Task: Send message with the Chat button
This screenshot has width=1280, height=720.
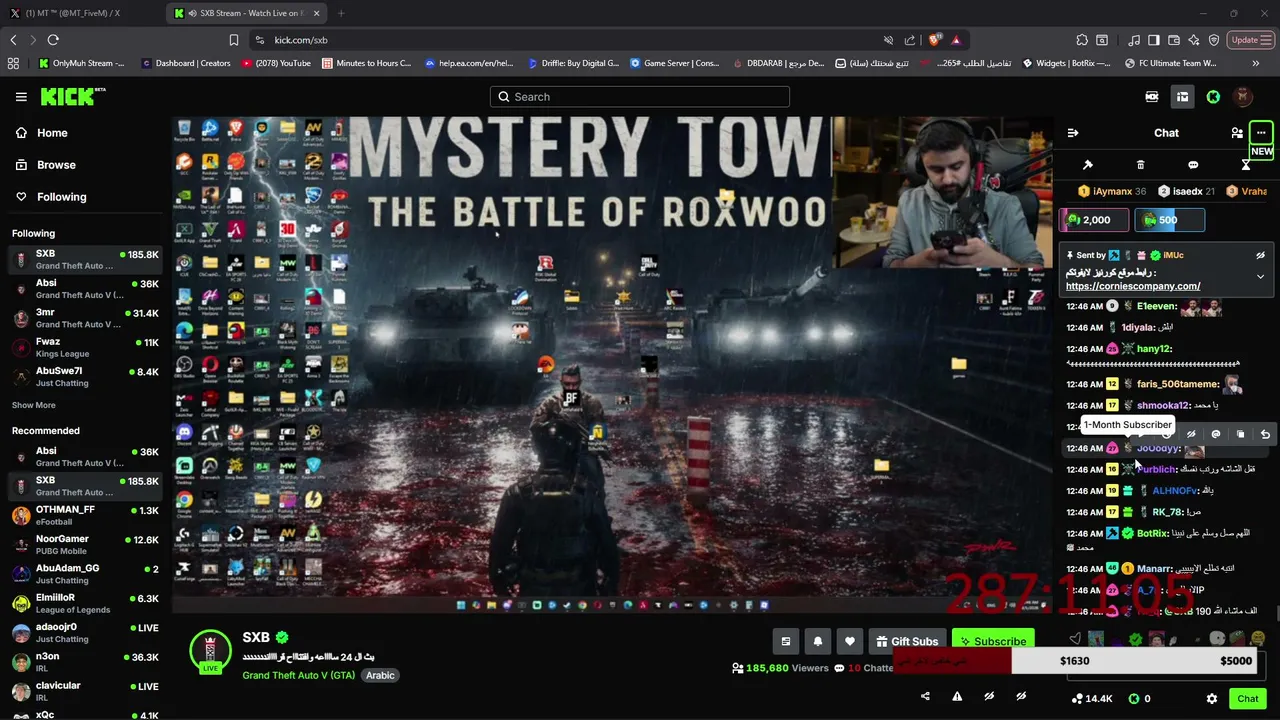Action: [1248, 699]
